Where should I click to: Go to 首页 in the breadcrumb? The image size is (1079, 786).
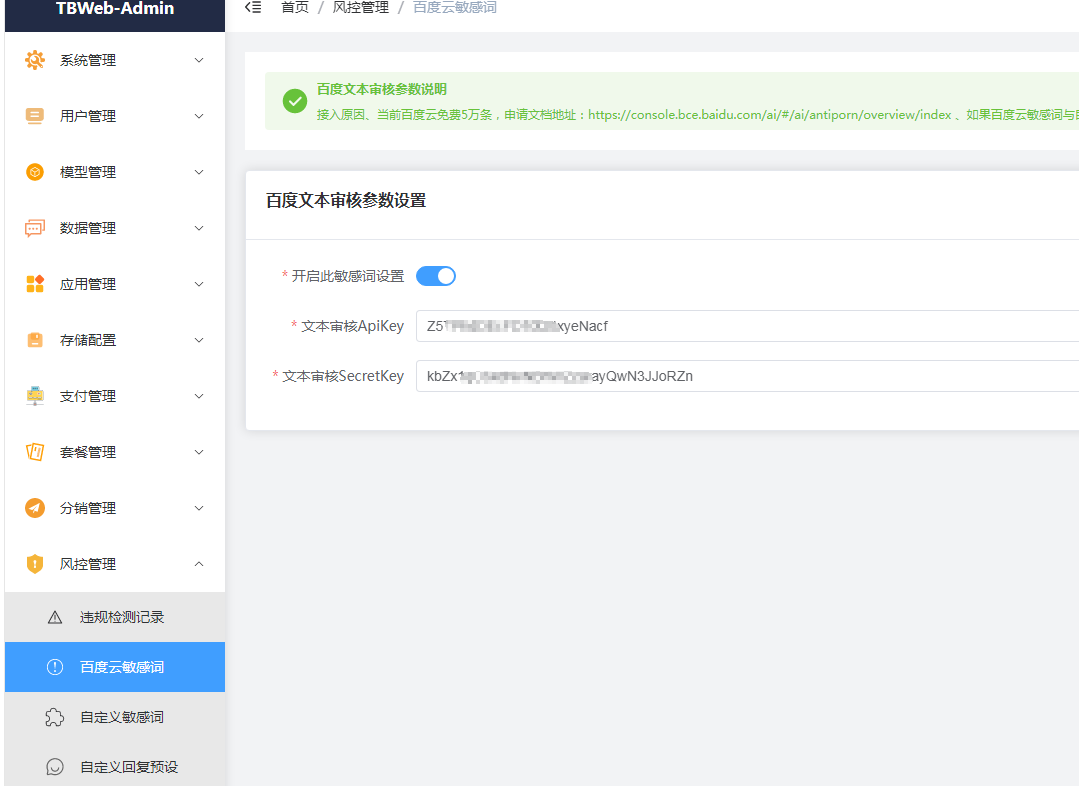coord(295,8)
